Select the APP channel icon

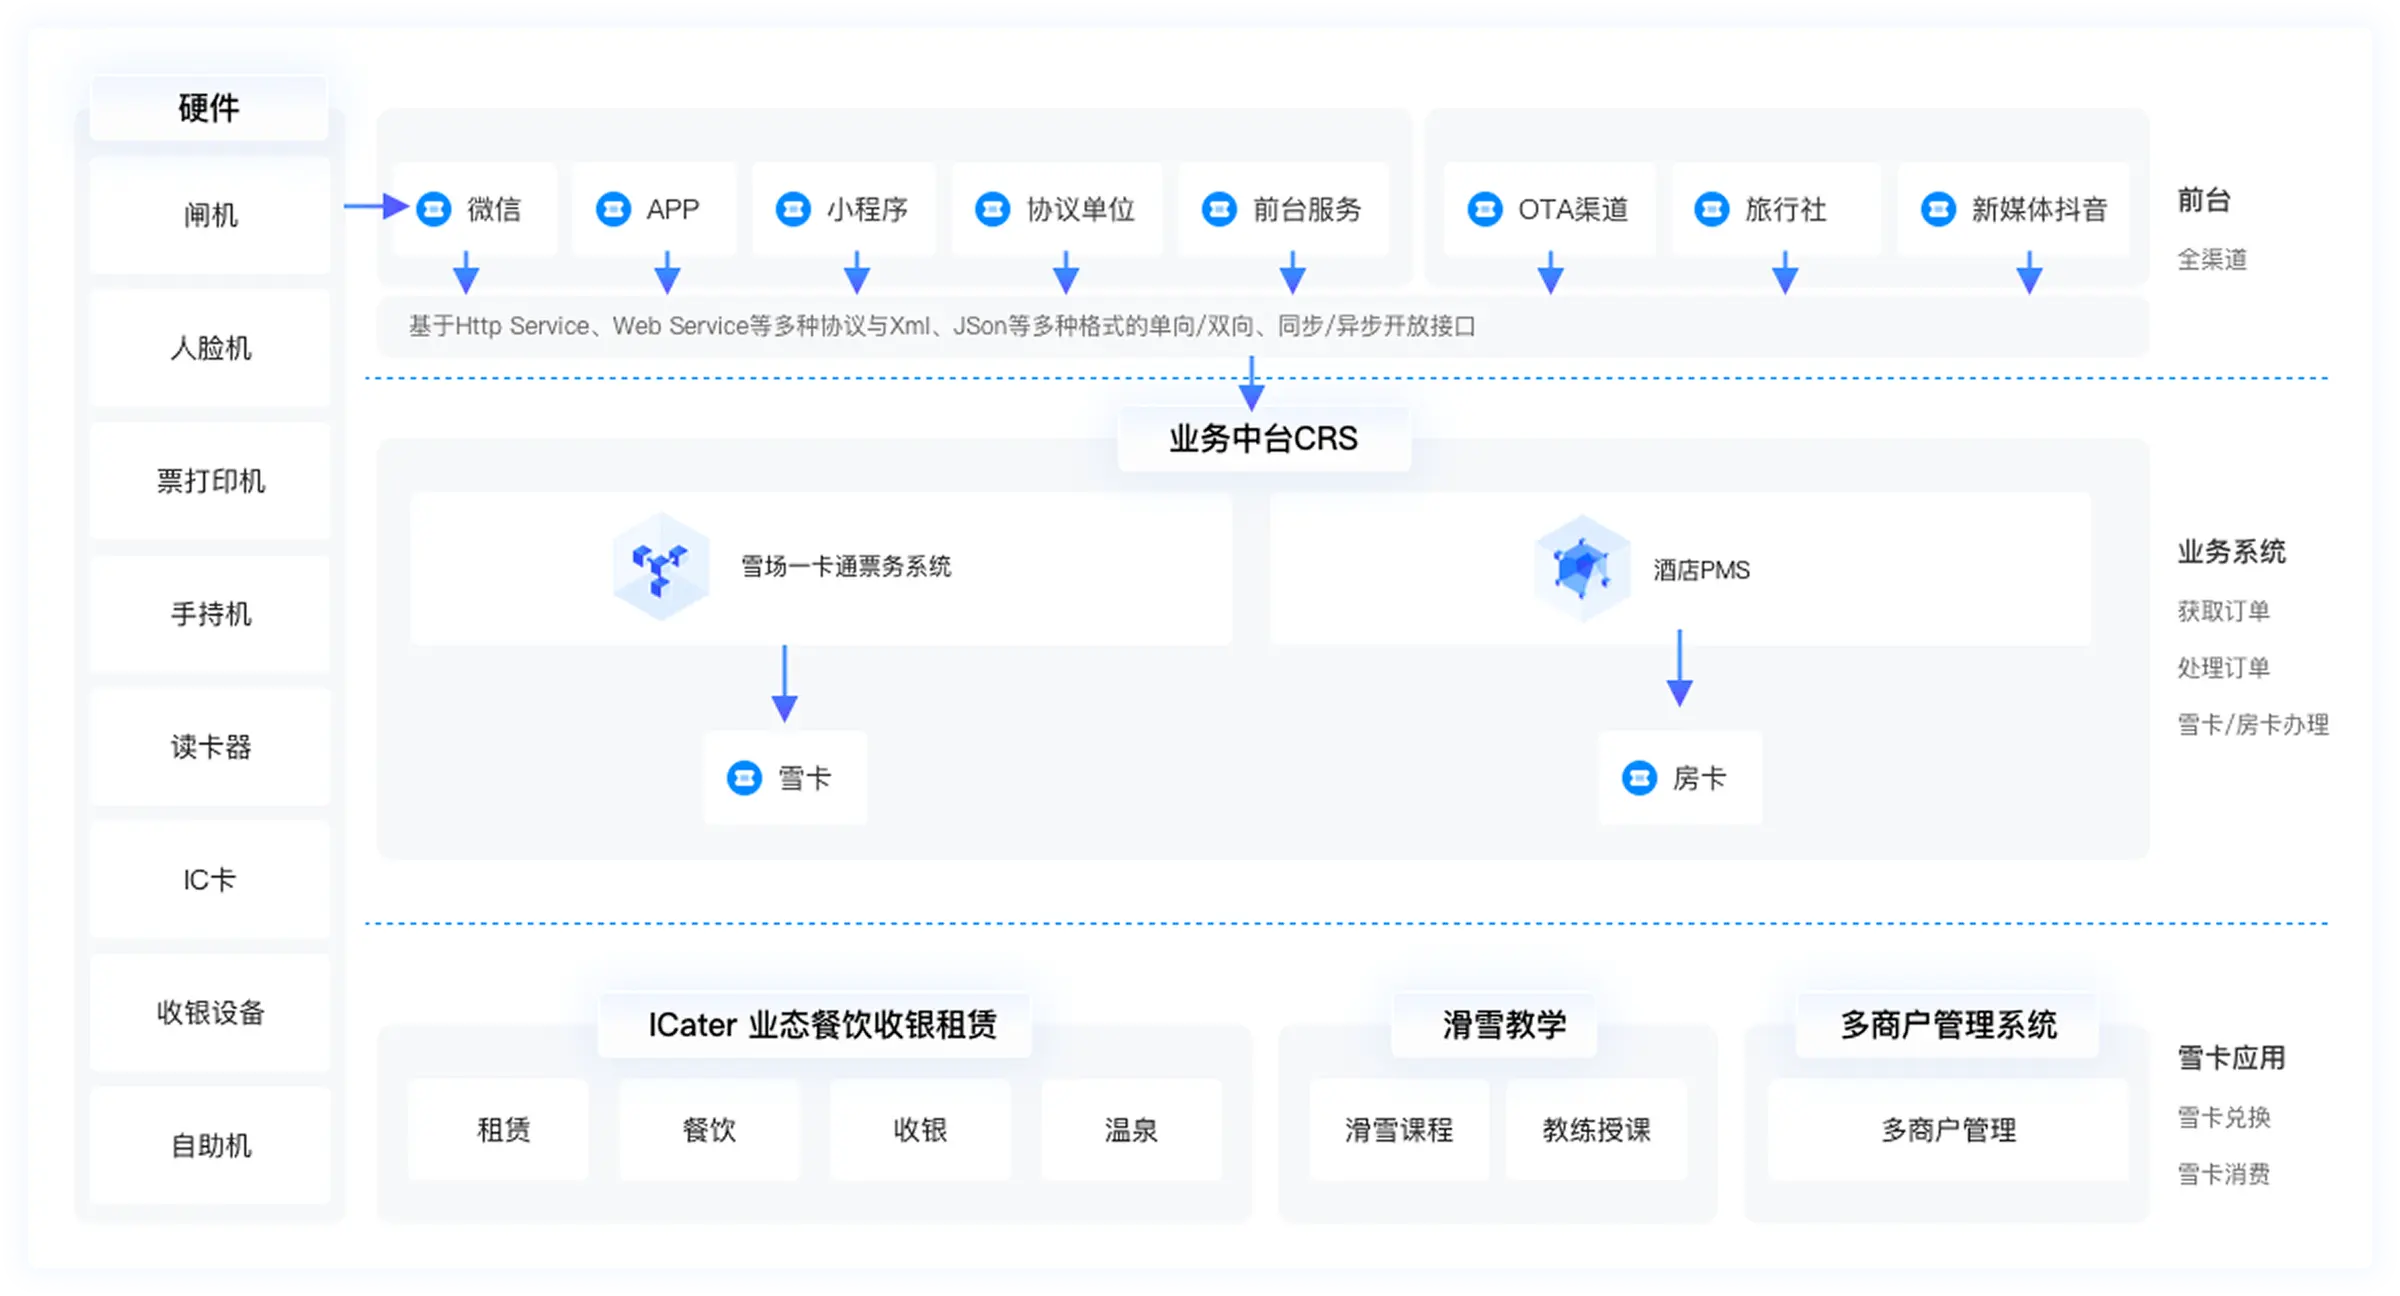click(x=613, y=209)
